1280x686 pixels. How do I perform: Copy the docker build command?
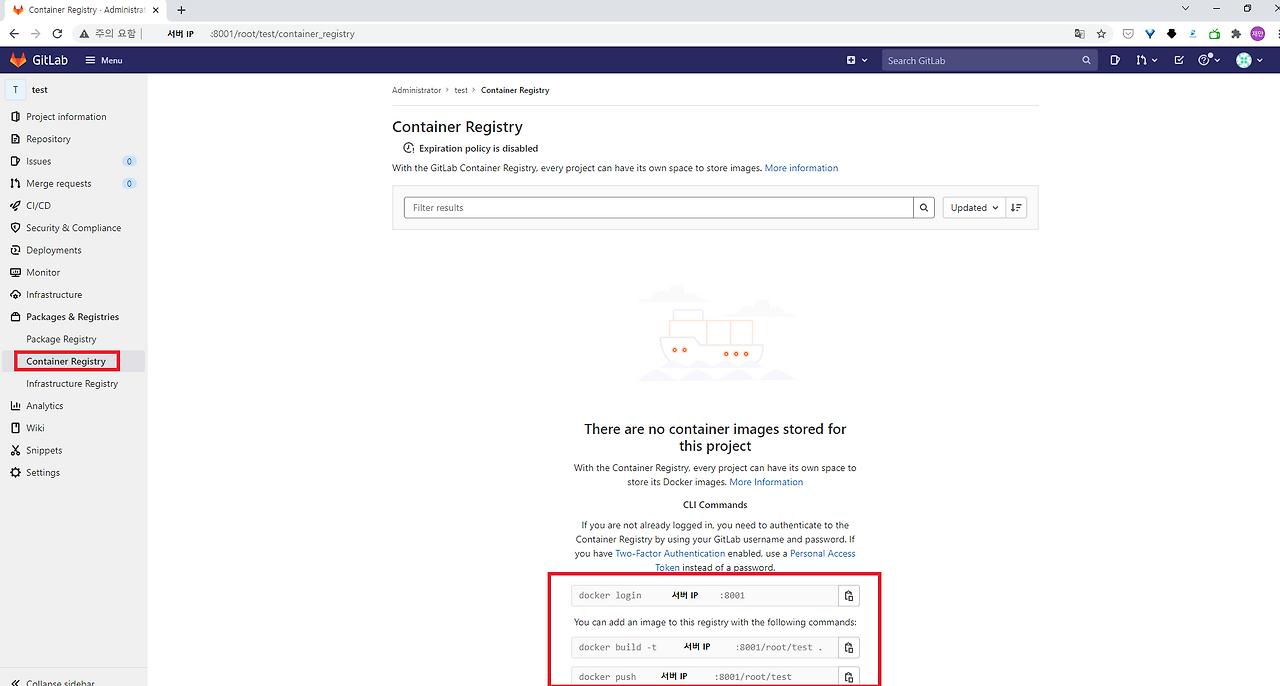[x=848, y=647]
